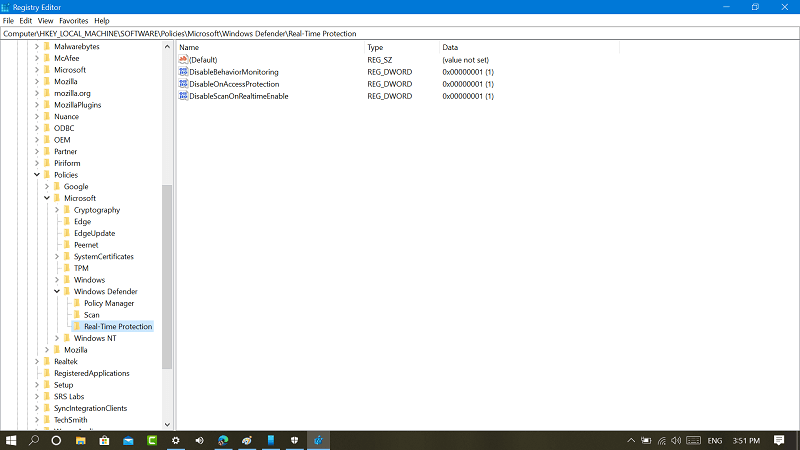Open File Explorer from the taskbar
The image size is (800, 450).
tap(81, 440)
